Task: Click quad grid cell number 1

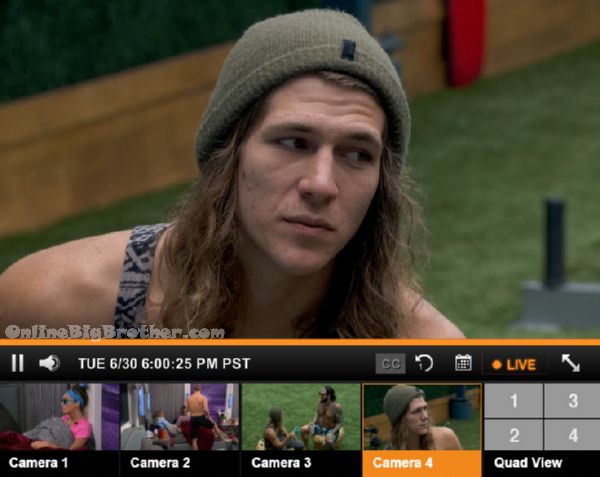Action: (x=514, y=400)
